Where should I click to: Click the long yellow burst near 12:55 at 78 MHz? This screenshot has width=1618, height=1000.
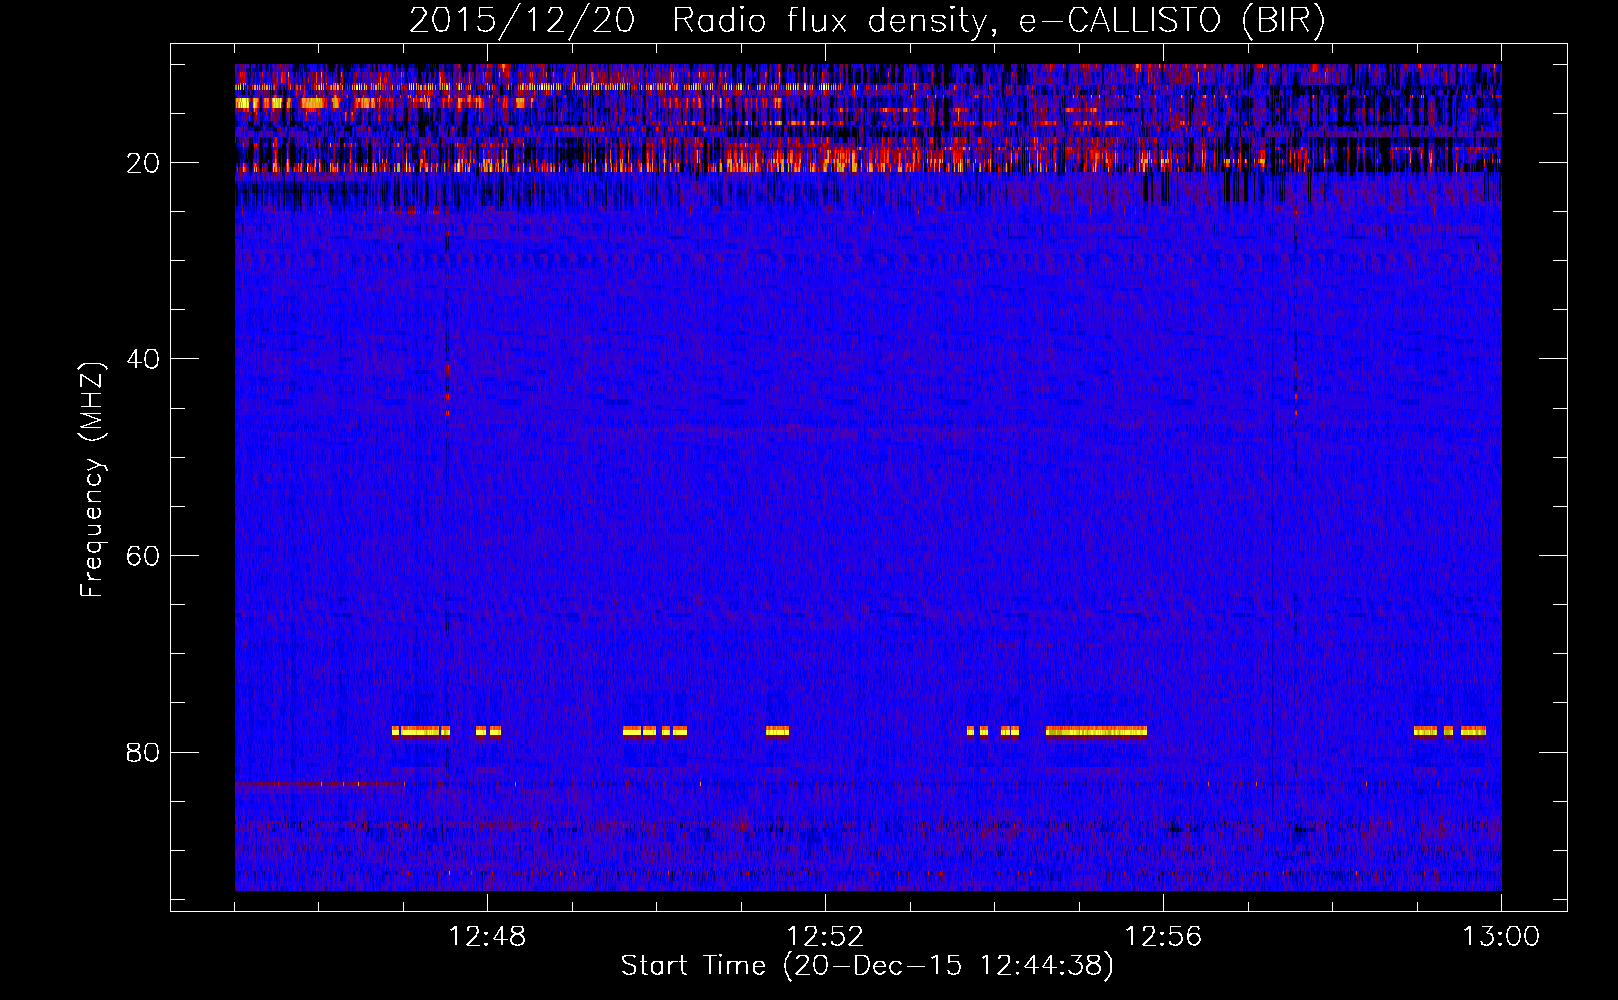tap(1096, 732)
